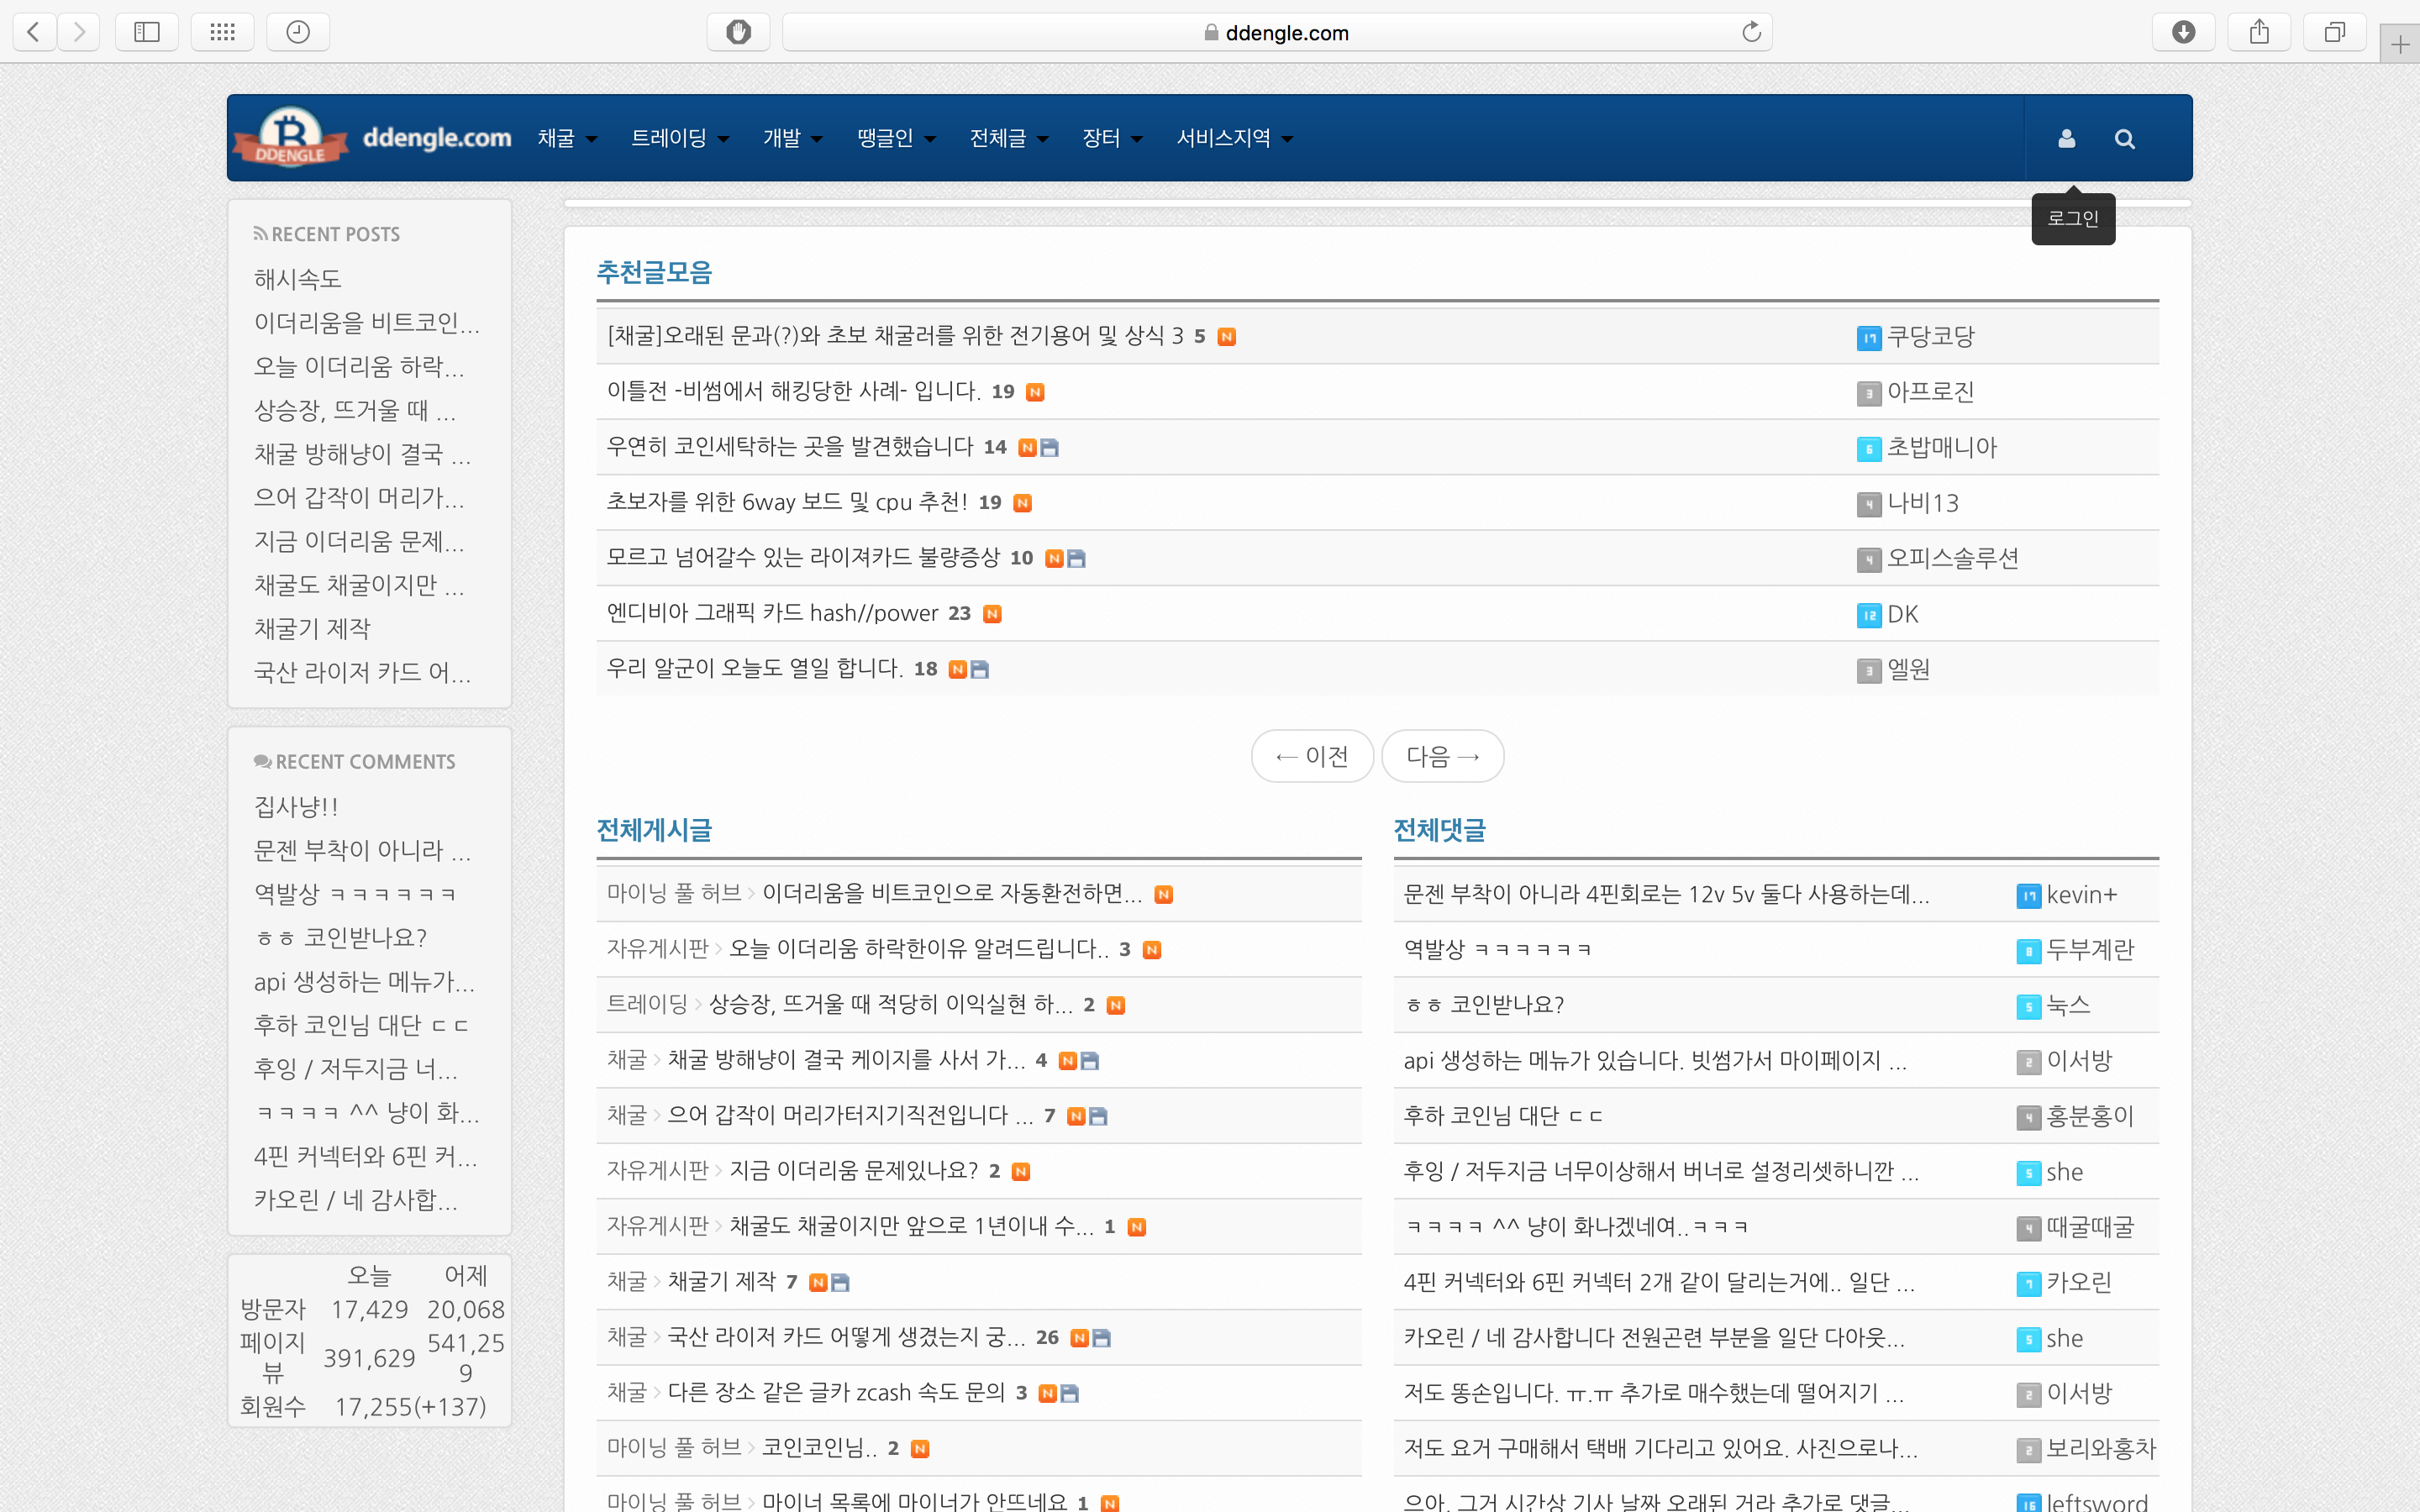Click image icon on 채굴기 제작 row
The height and width of the screenshot is (1512, 2420).
click(840, 1283)
